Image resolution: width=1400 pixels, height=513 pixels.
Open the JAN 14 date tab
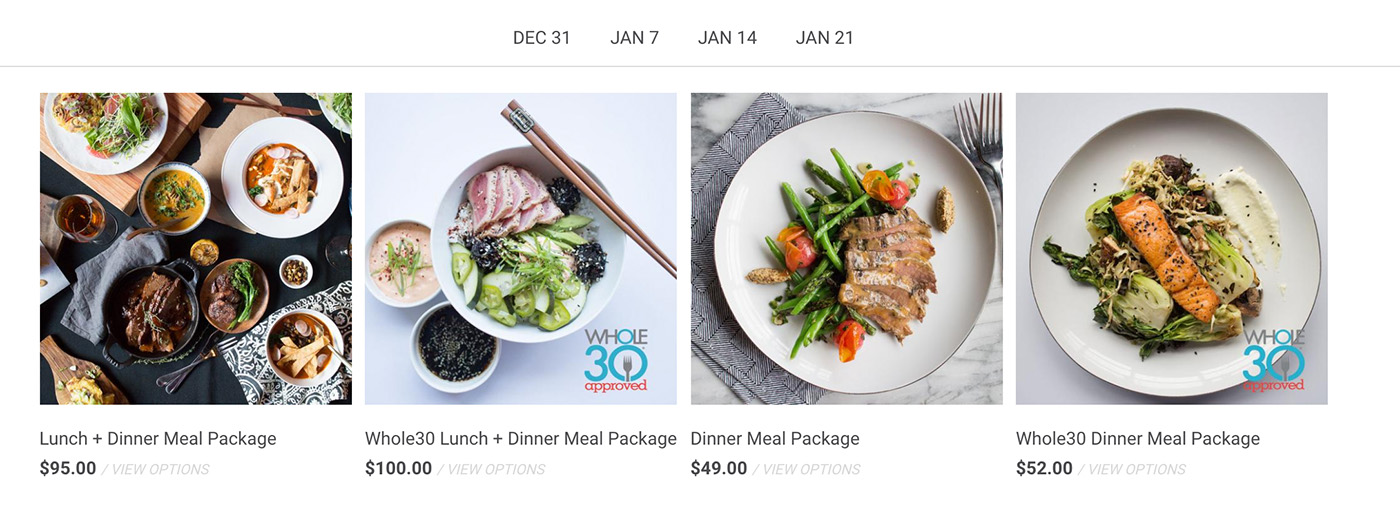(727, 38)
